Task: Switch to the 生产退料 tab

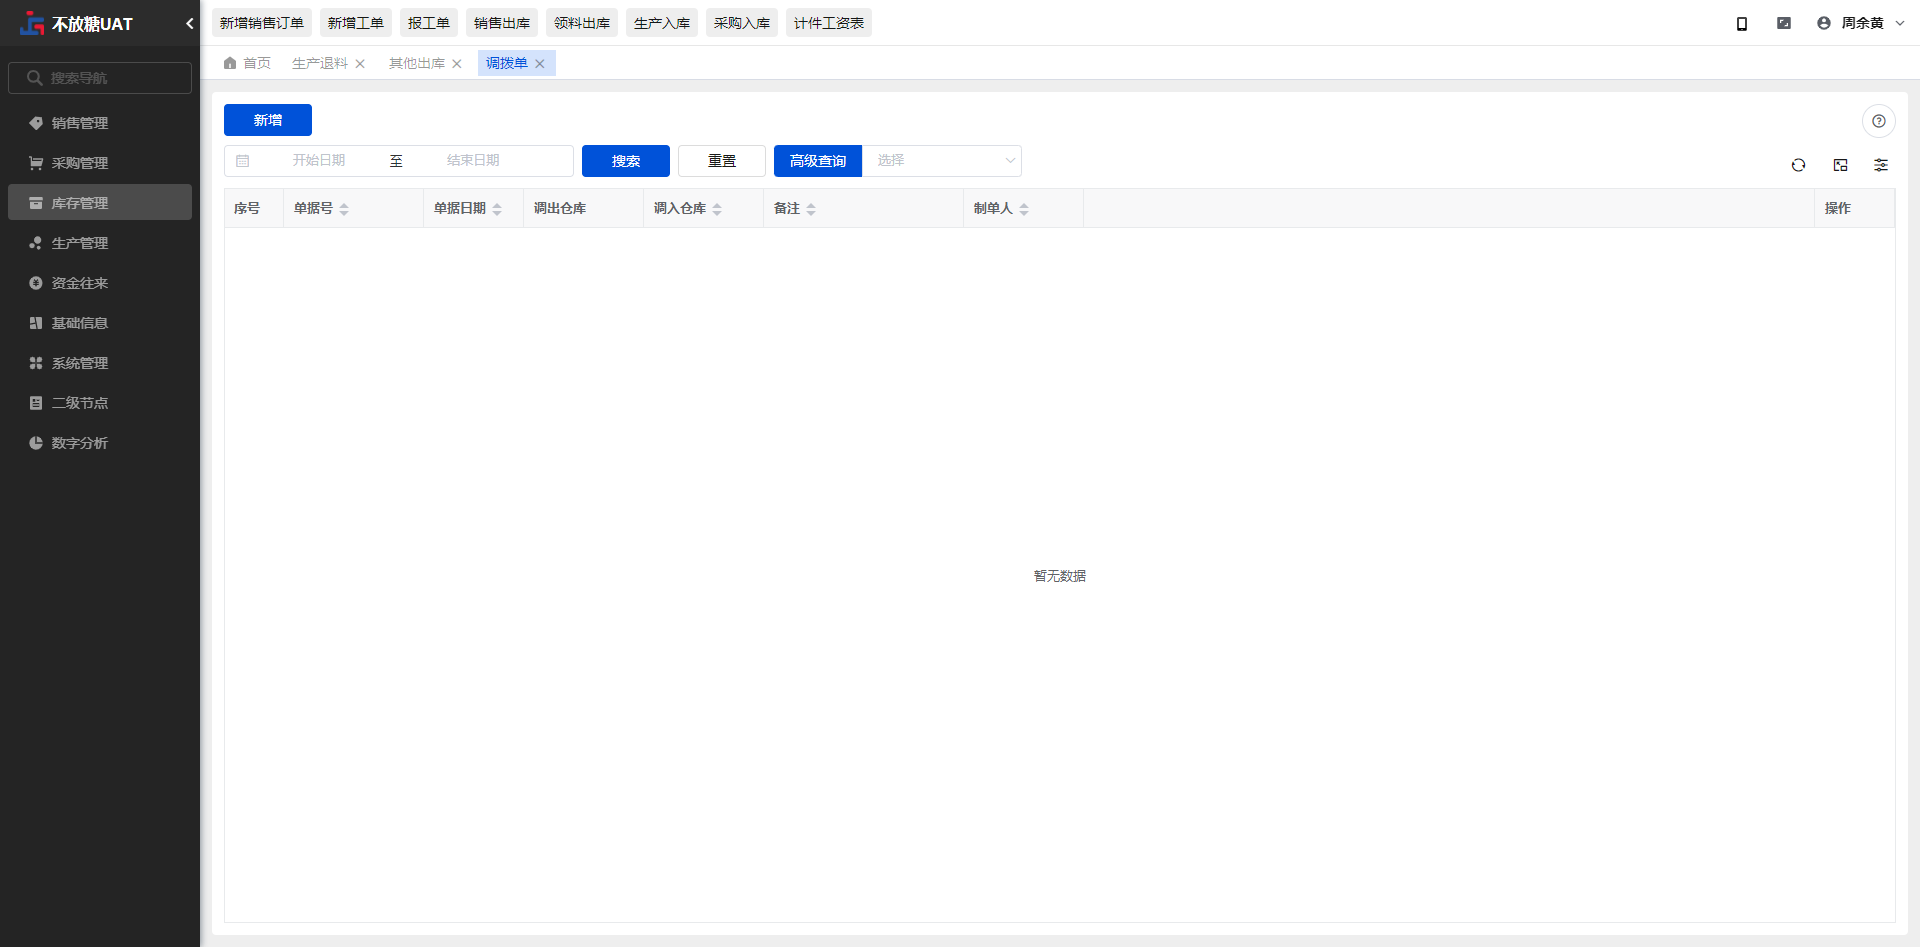Action: (x=320, y=63)
